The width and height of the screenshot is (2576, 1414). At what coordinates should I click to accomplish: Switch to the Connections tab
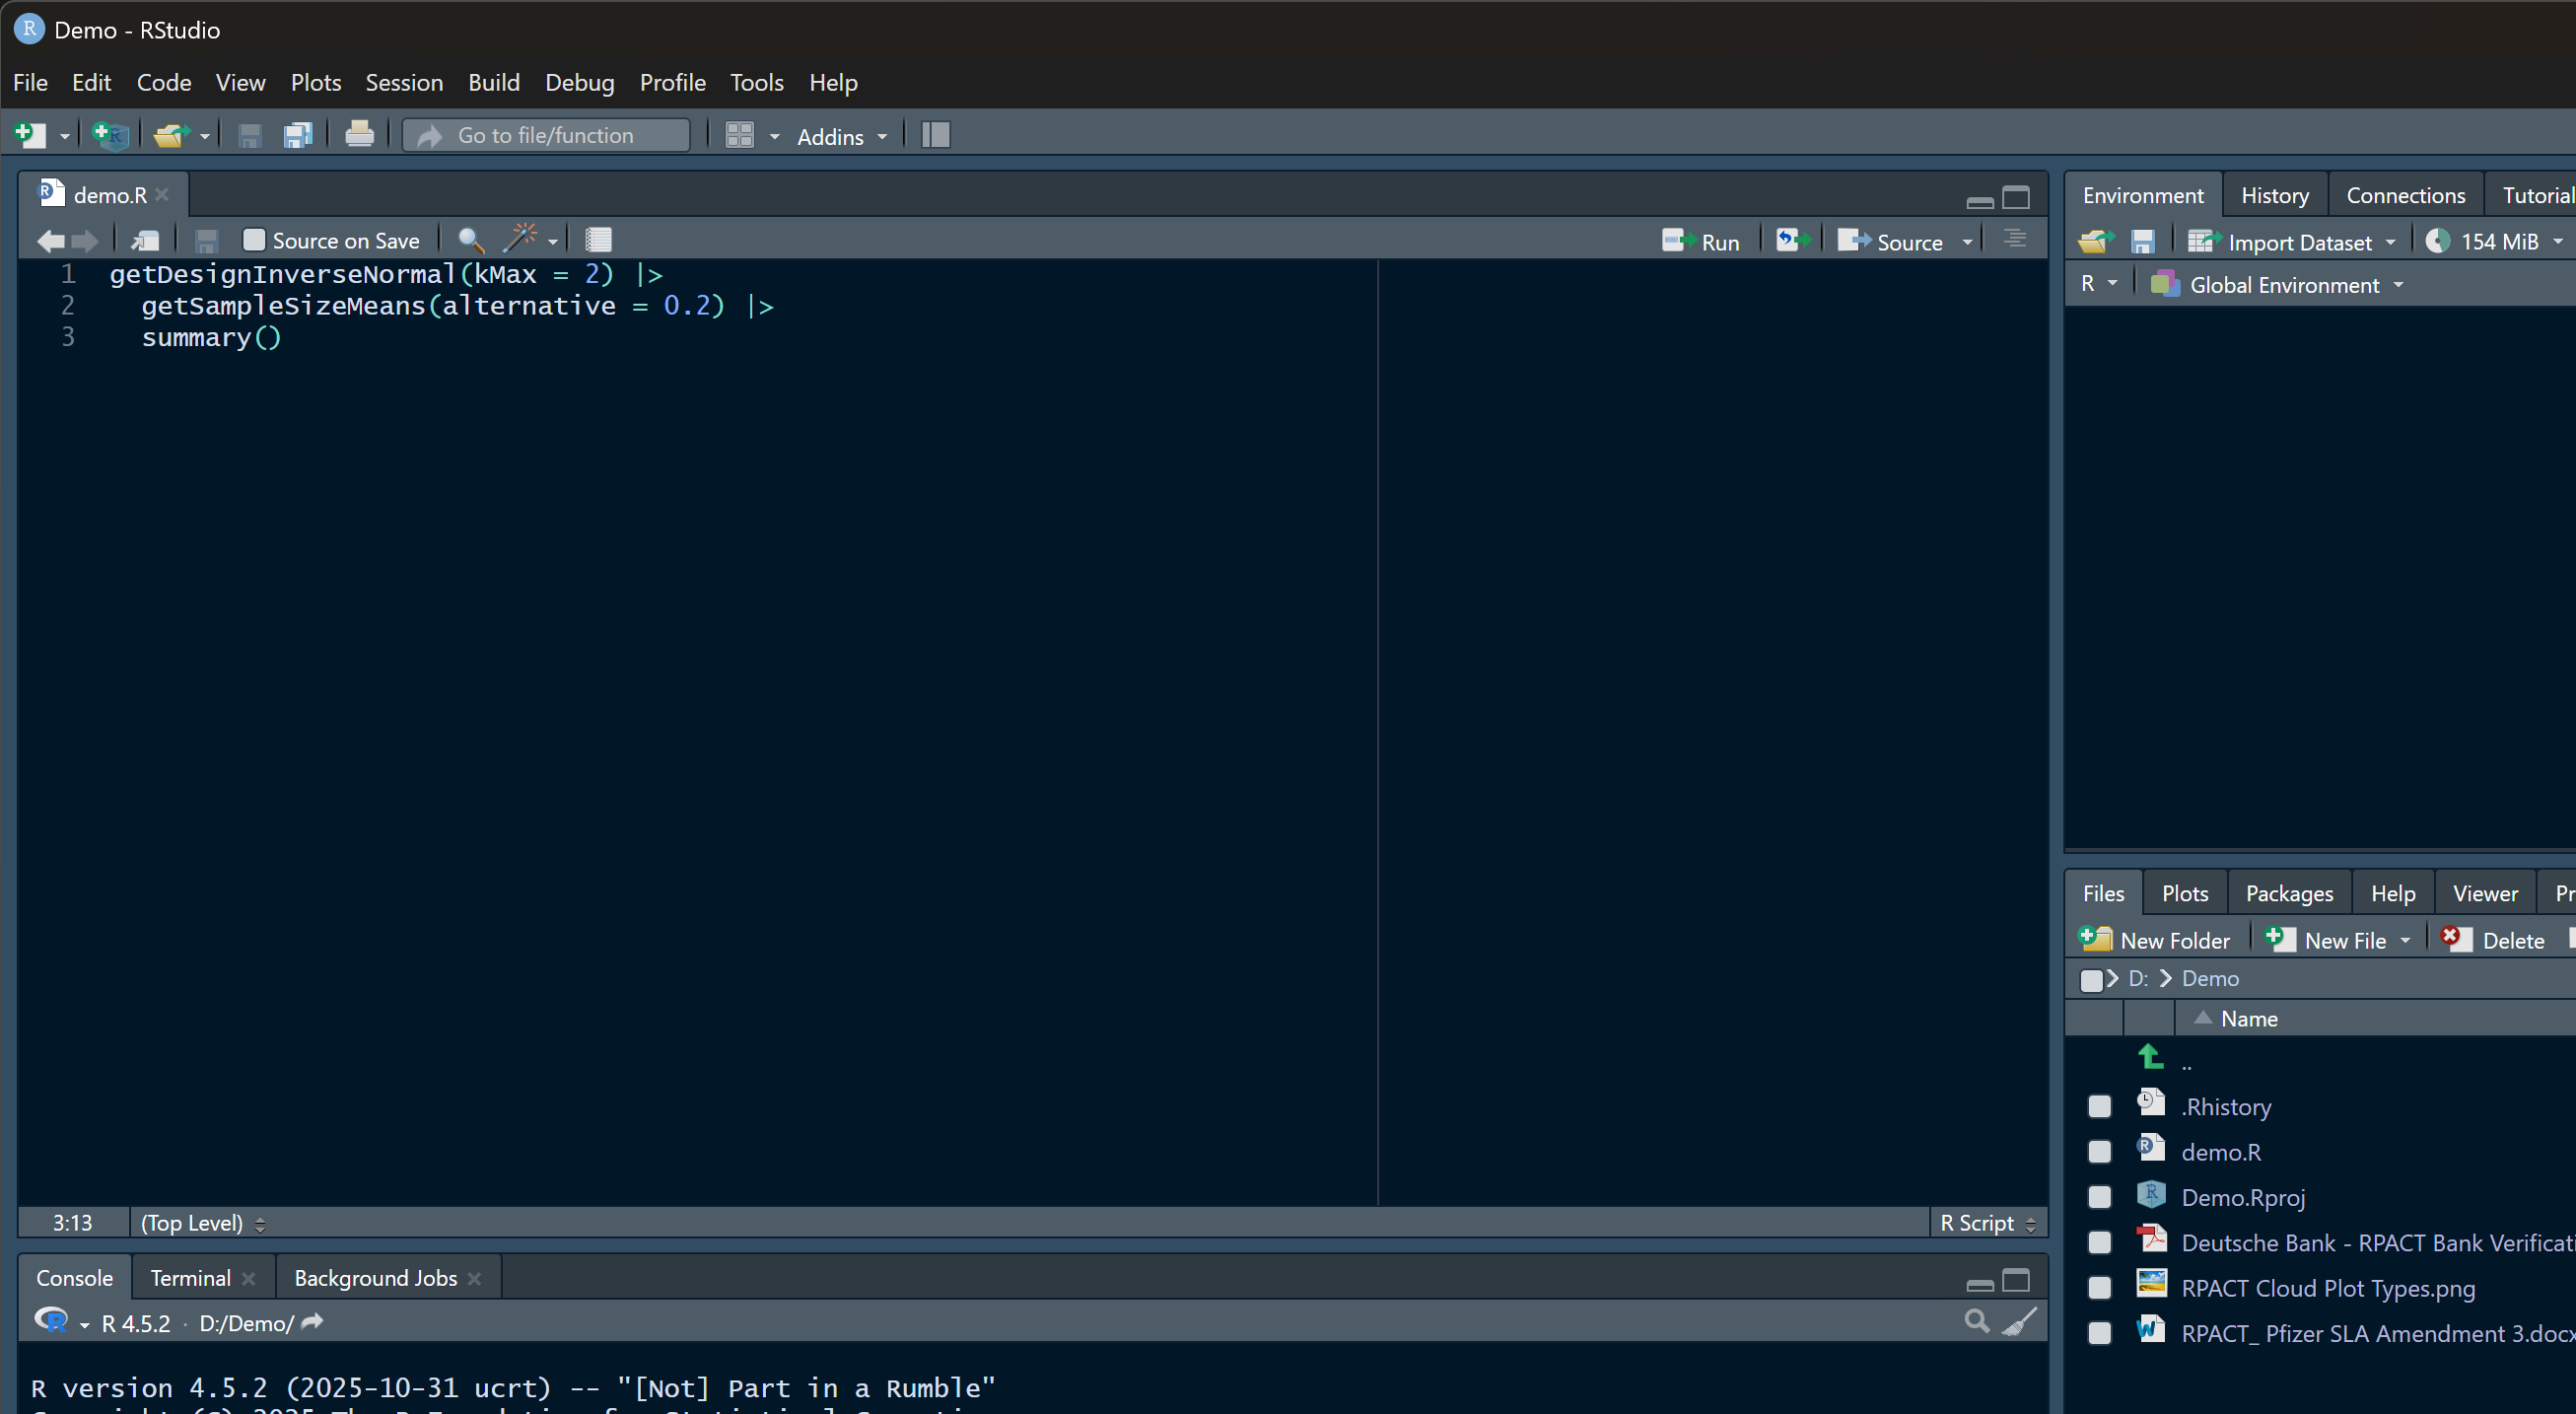pos(2405,195)
